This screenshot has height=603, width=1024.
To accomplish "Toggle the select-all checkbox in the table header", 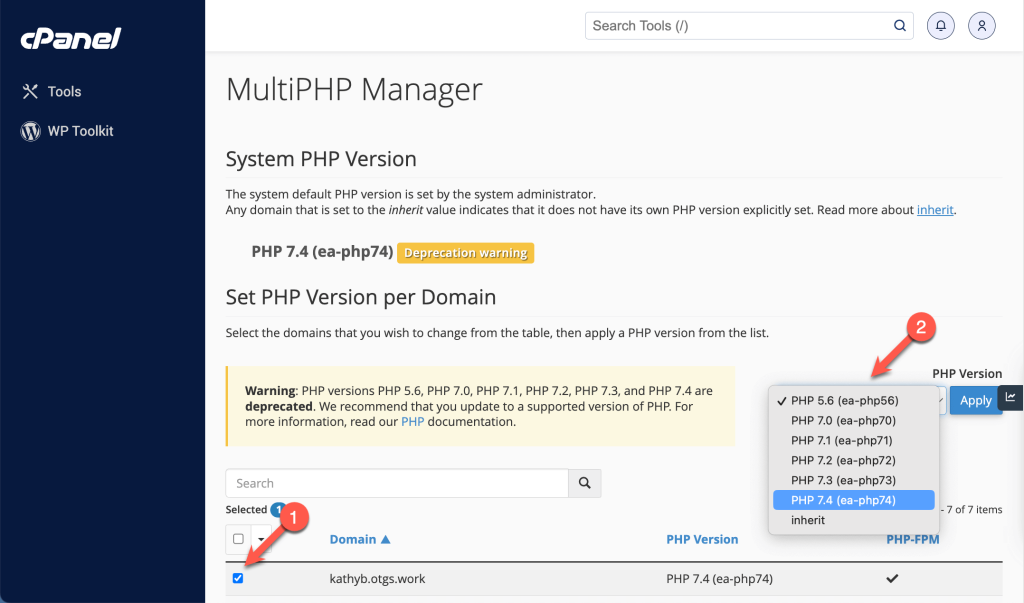I will pyautogui.click(x=237, y=539).
